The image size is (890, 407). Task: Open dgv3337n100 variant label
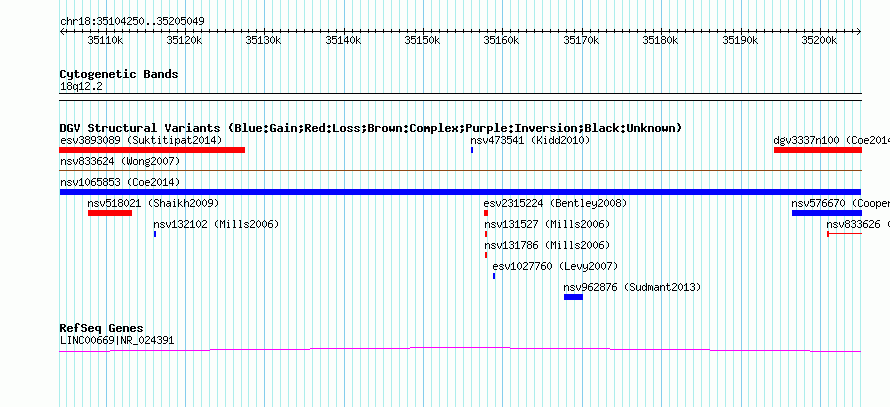832,140
